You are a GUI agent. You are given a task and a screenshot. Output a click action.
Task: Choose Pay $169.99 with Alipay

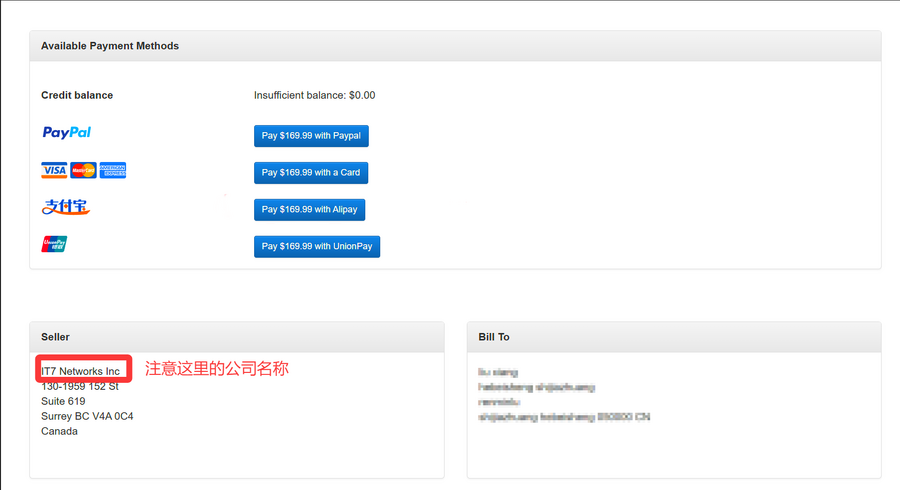(310, 210)
